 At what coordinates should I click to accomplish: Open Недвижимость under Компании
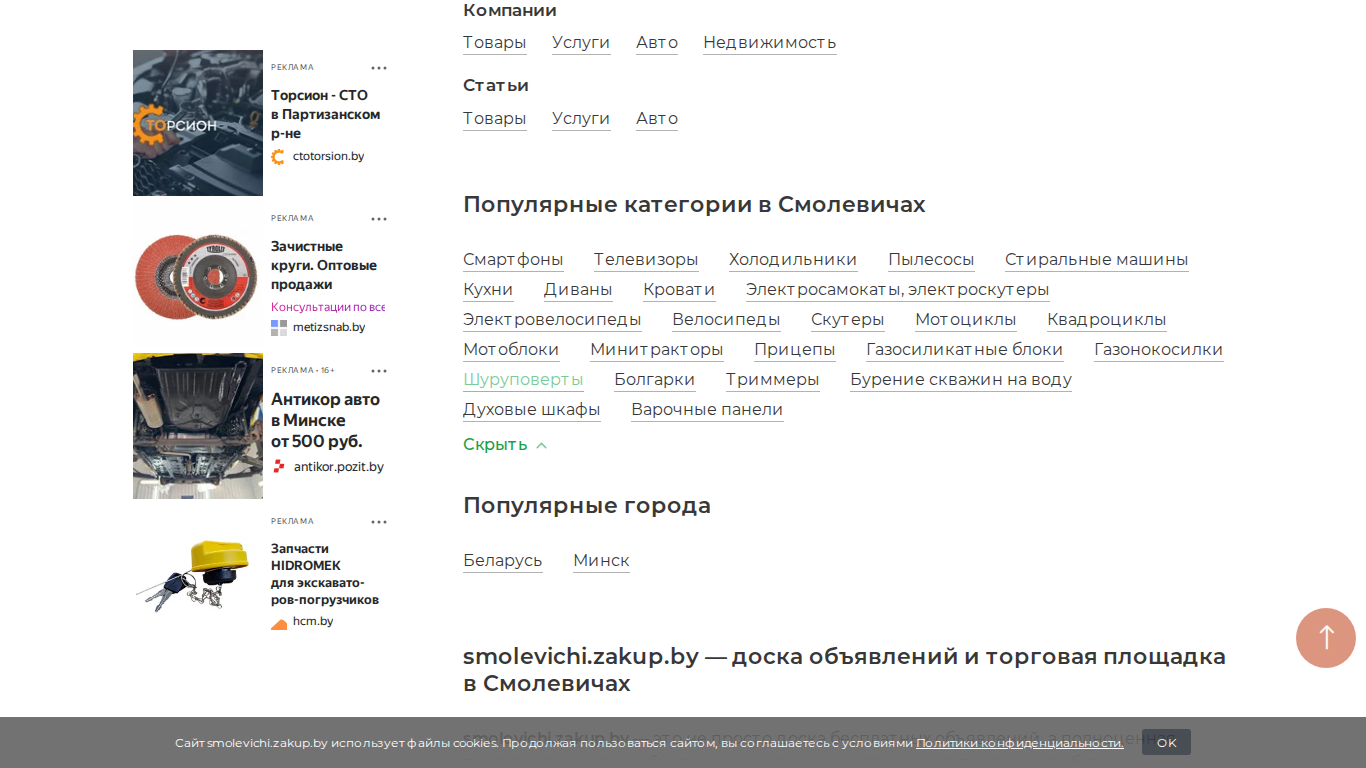[x=770, y=43]
